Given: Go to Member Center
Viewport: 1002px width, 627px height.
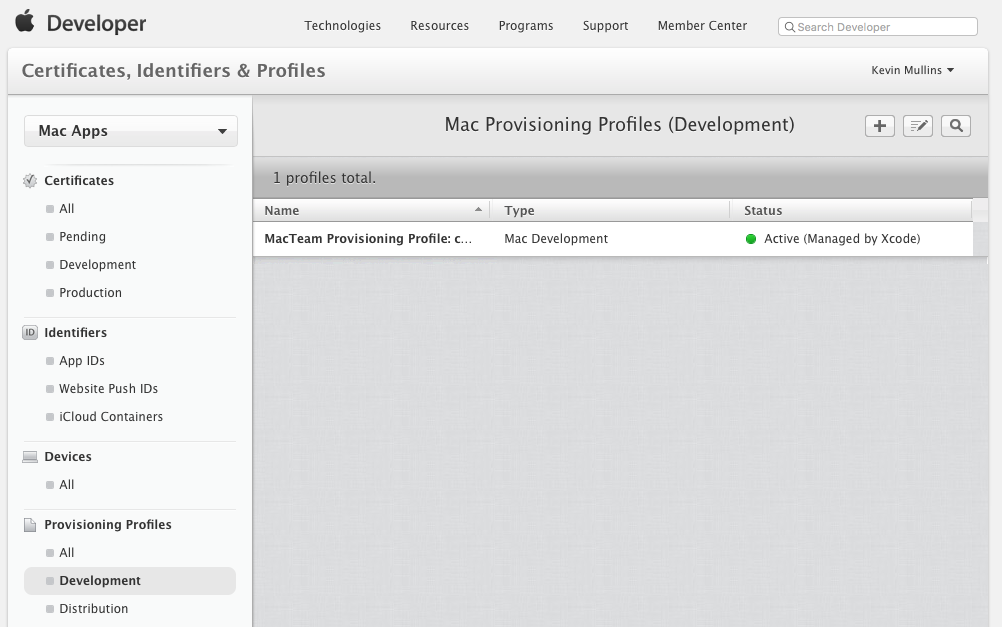Looking at the screenshot, I should [702, 26].
